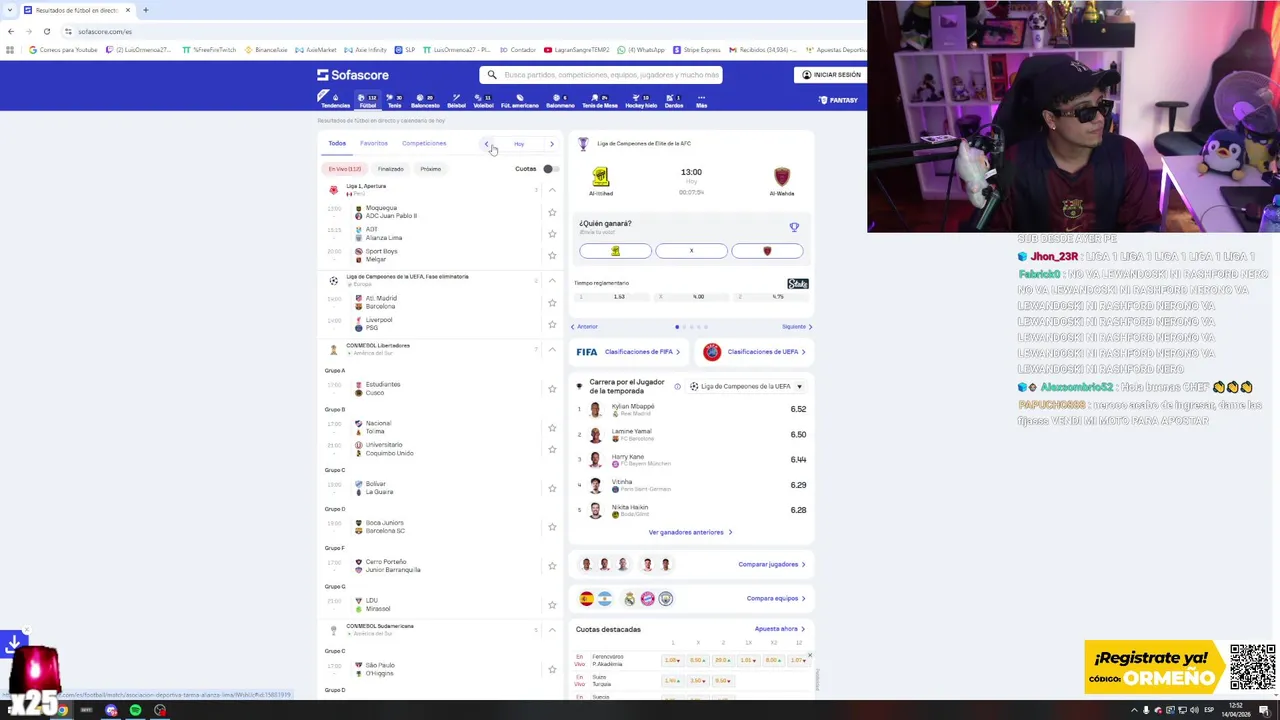Select the Baloncesto sport icon
The image size is (1280, 720).
[x=425, y=100]
